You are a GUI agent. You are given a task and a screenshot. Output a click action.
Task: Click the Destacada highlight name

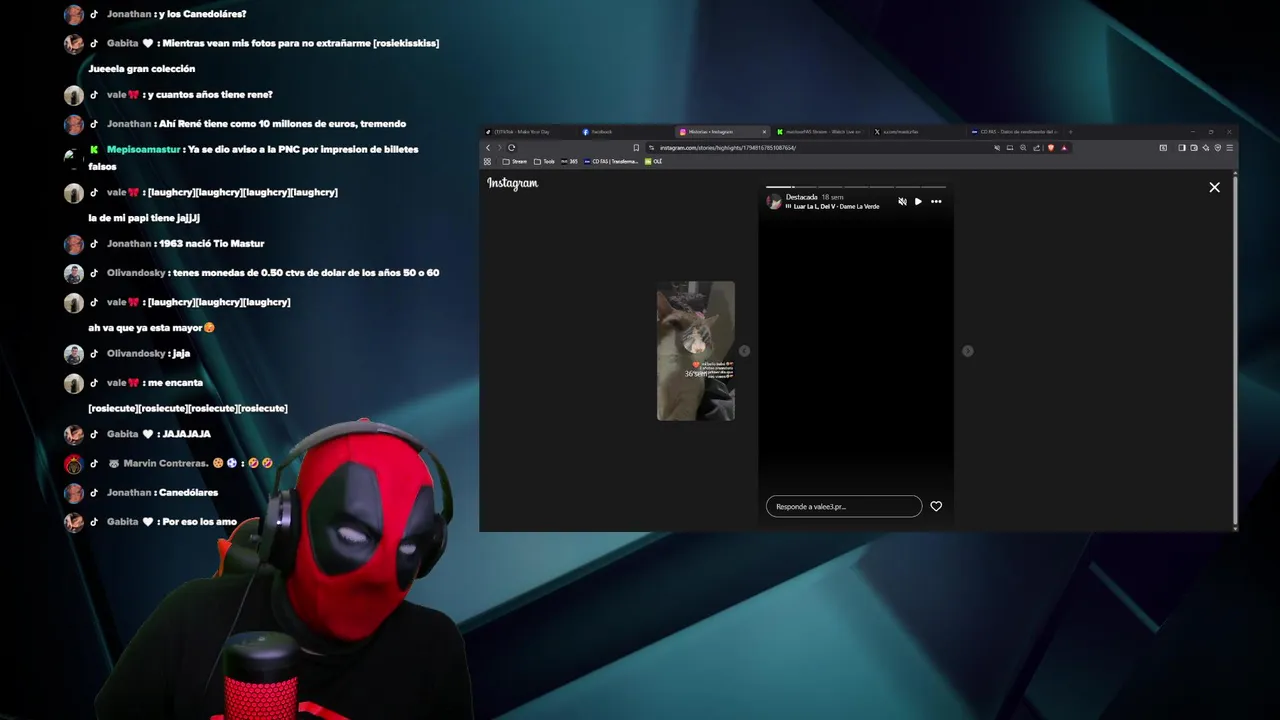pos(802,197)
